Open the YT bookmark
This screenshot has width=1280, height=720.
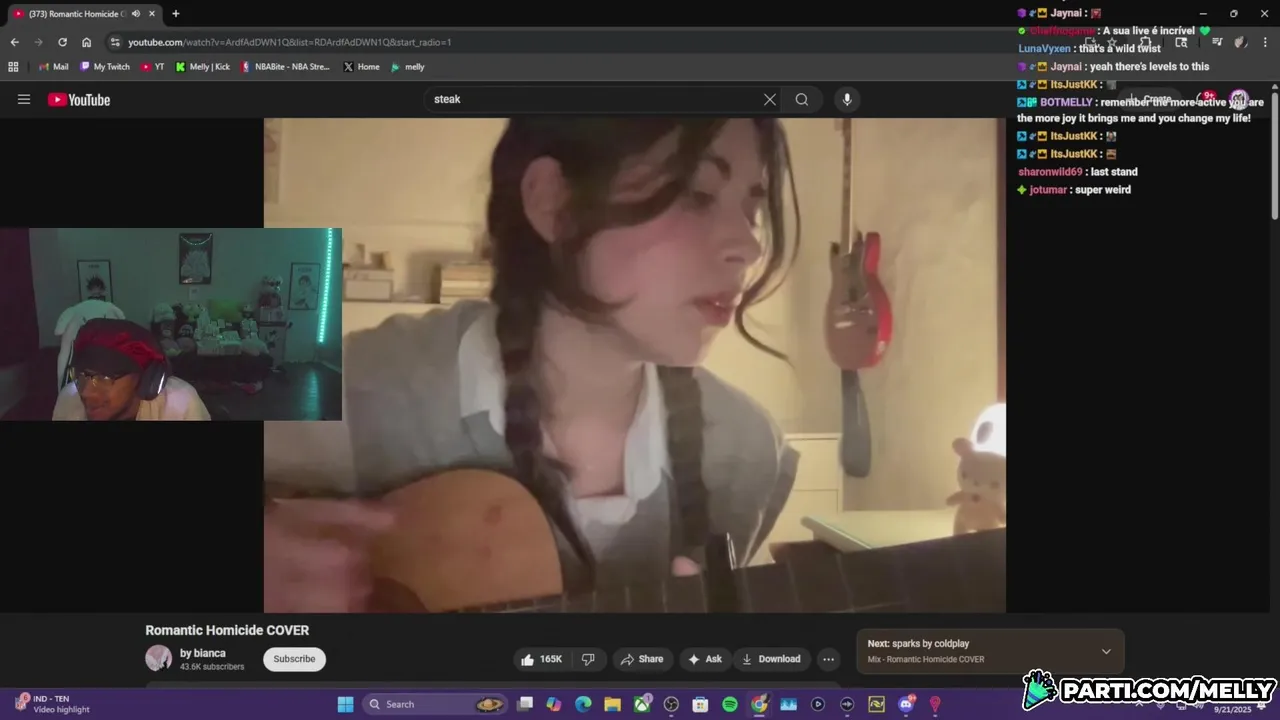pyautogui.click(x=153, y=67)
